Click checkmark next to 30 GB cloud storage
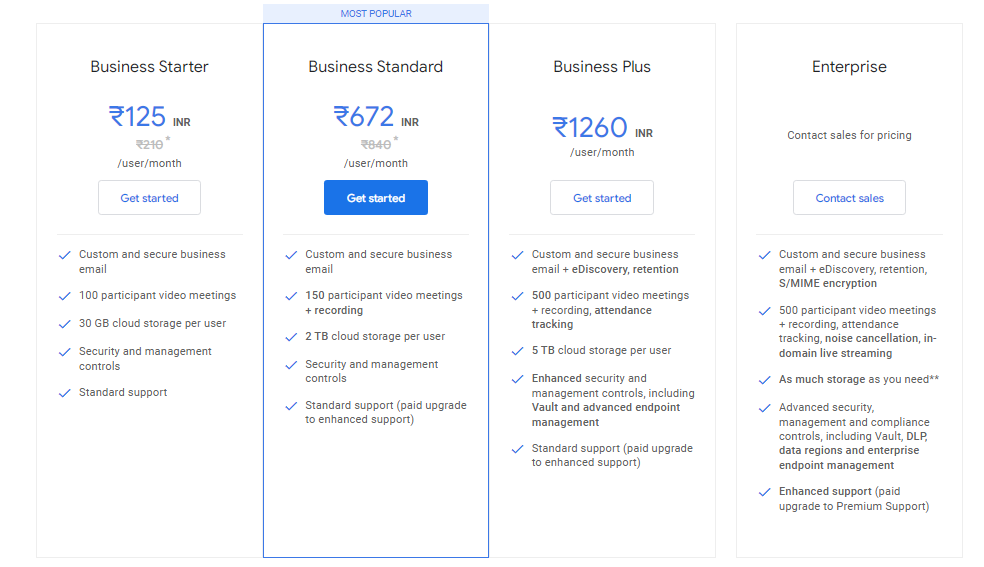Image resolution: width=984 pixels, height=567 pixels. 65,324
